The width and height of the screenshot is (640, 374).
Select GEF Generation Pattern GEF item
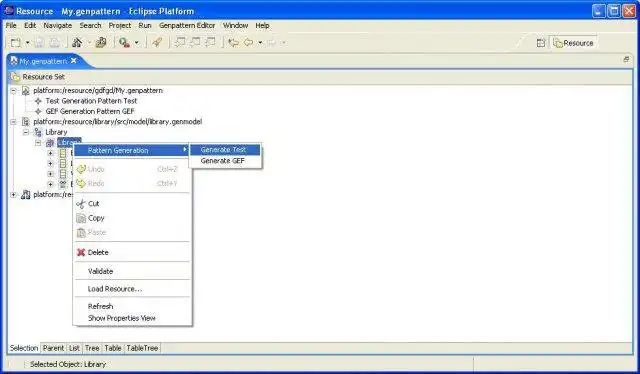point(90,111)
